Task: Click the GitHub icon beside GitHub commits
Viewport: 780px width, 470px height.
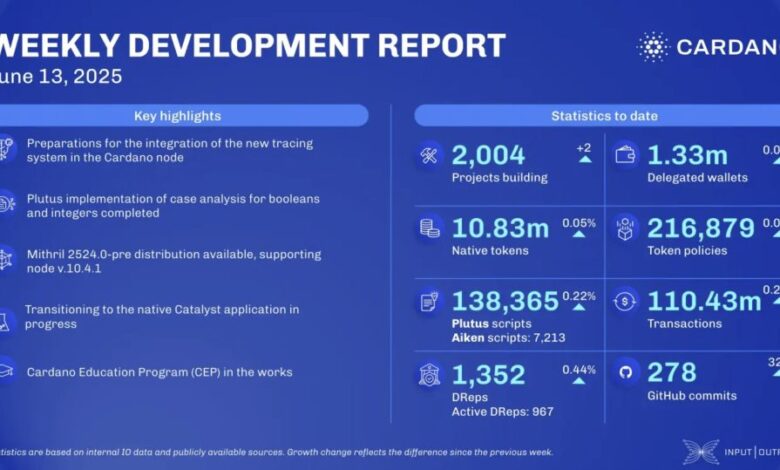Action: (x=625, y=372)
